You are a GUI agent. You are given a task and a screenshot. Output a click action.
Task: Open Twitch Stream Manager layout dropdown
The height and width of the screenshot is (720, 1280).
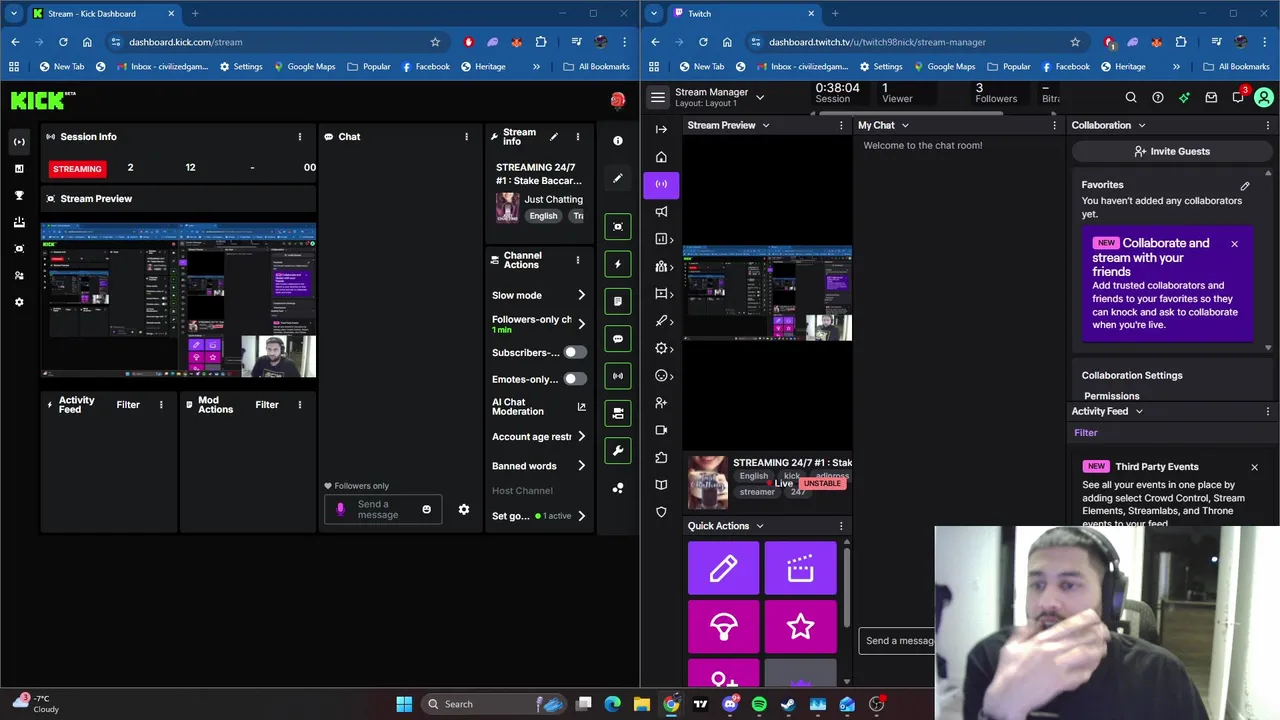[760, 98]
